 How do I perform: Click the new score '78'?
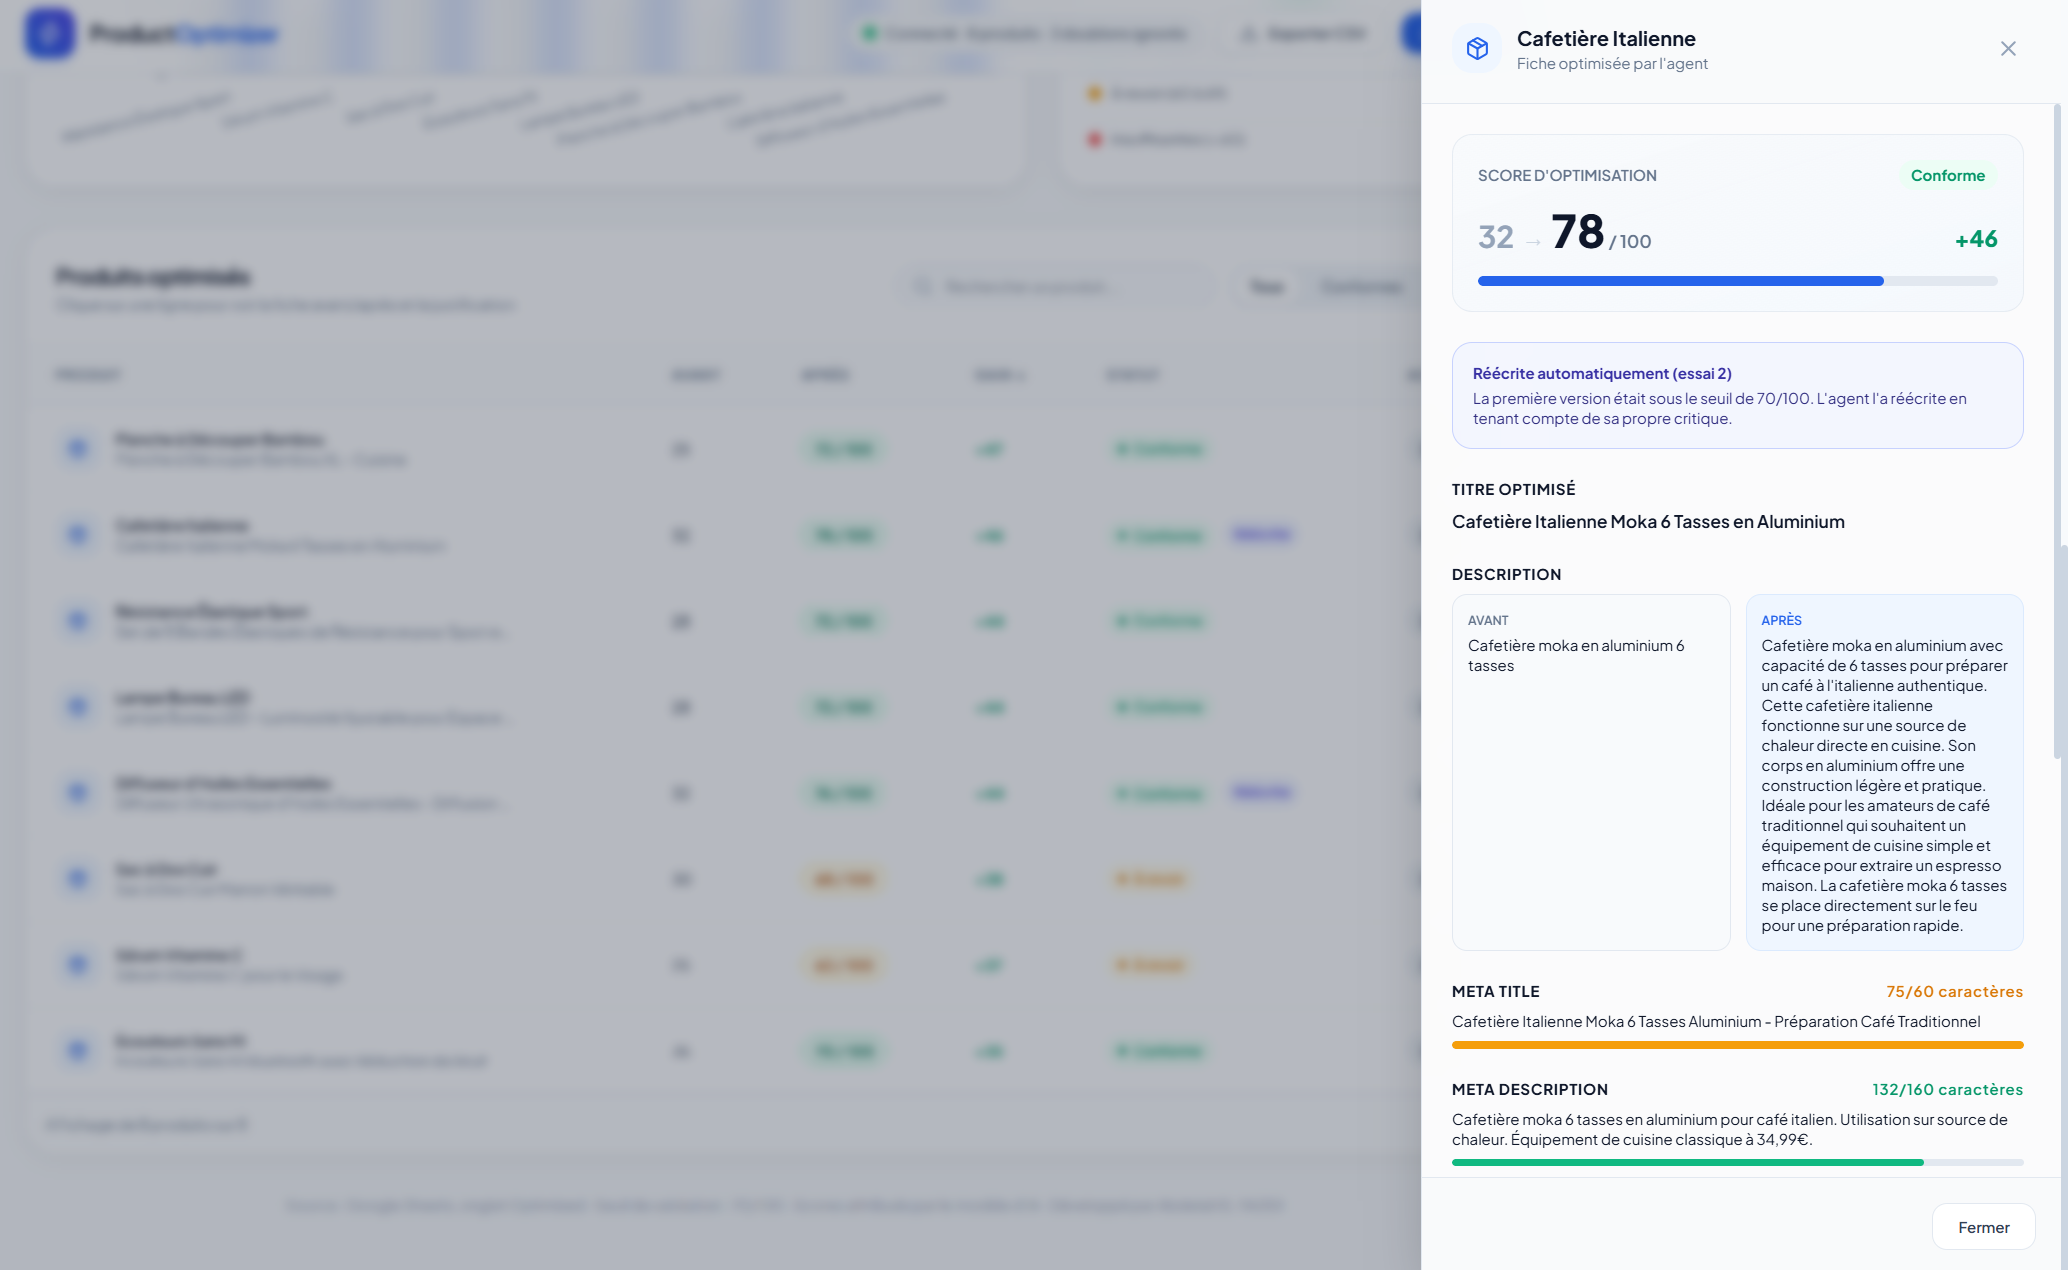pyautogui.click(x=1578, y=232)
